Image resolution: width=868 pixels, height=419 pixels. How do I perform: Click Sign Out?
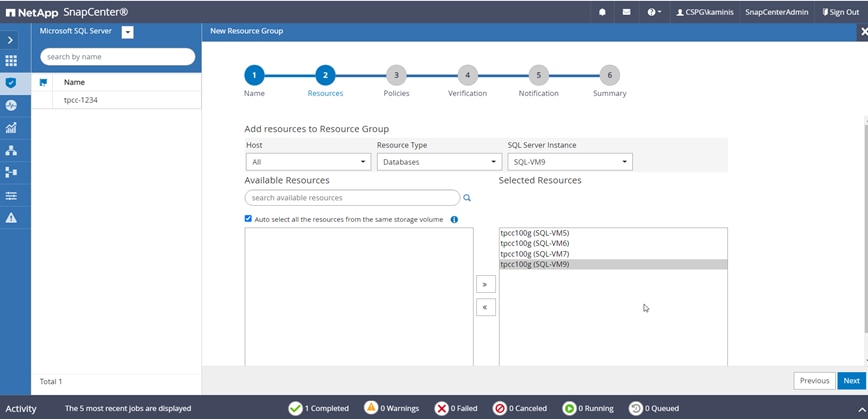pyautogui.click(x=840, y=12)
